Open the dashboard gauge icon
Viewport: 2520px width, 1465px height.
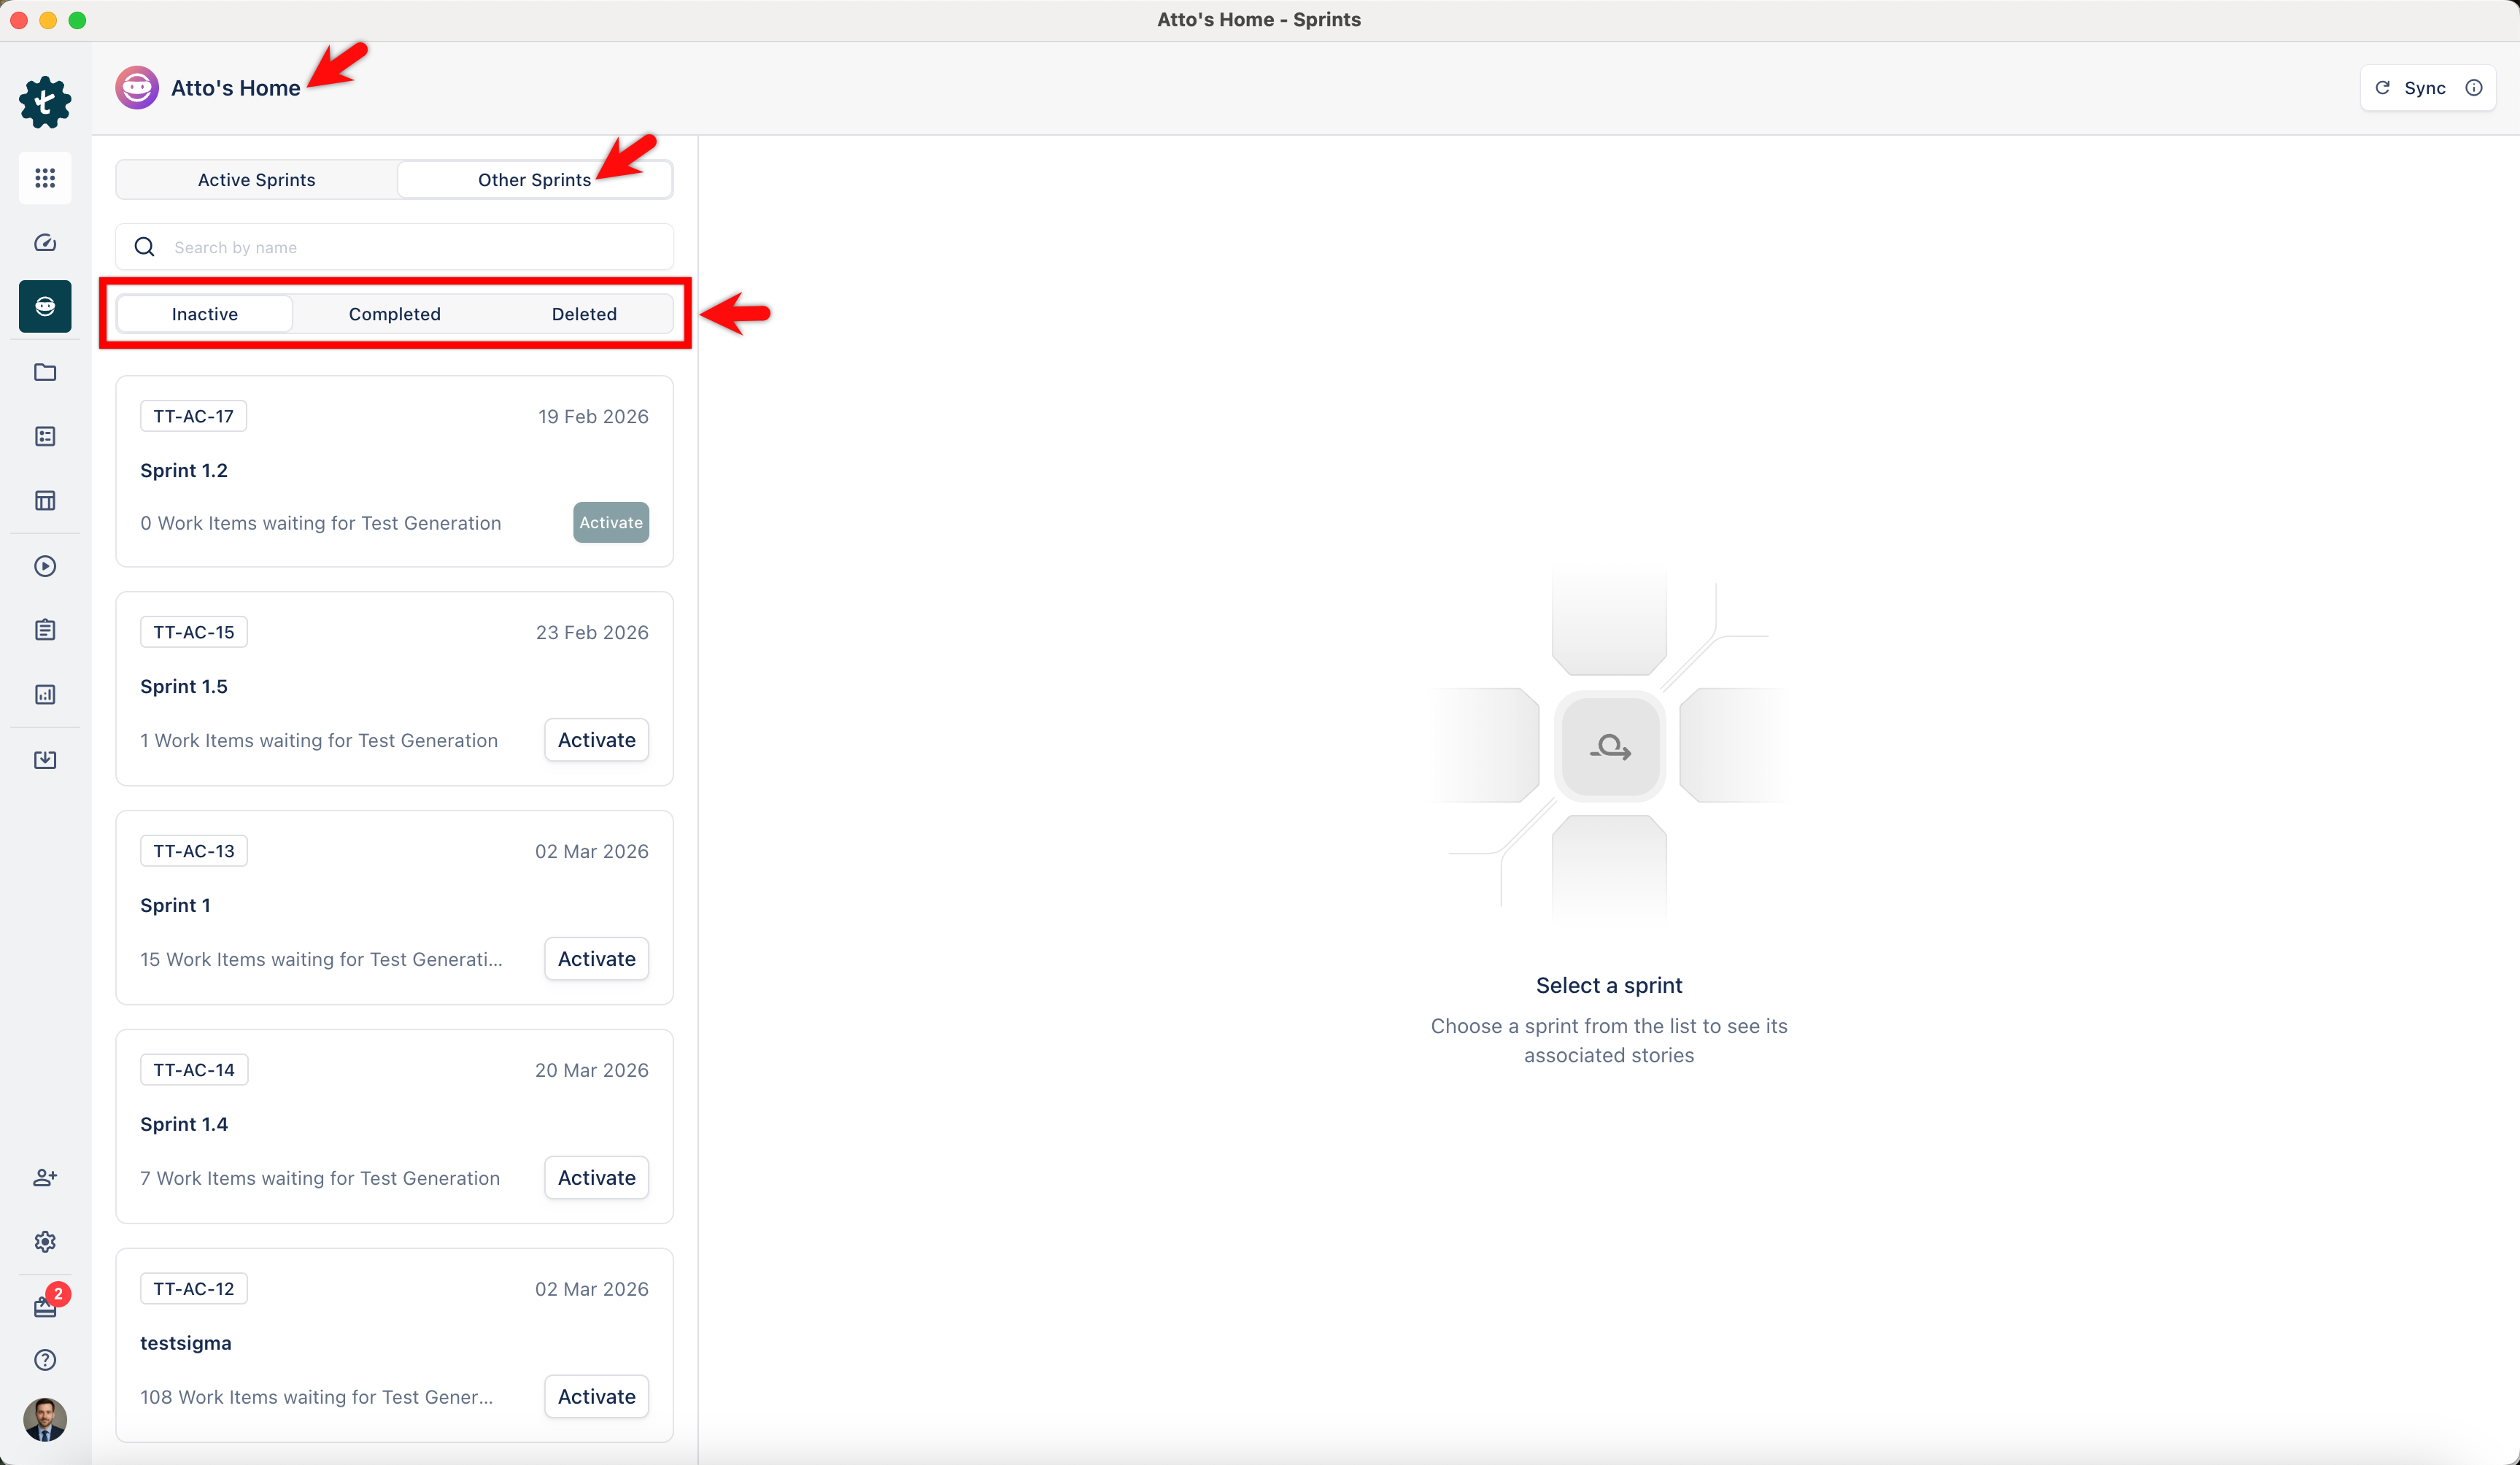tap(45, 243)
